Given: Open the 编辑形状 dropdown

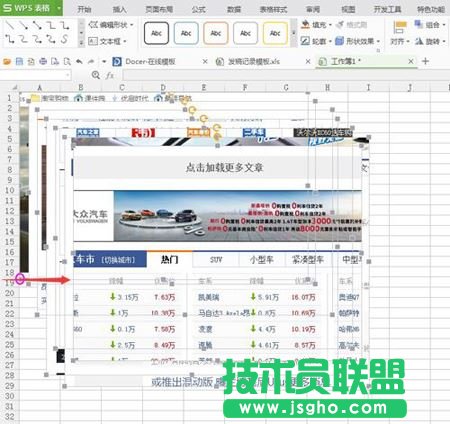Looking at the screenshot, I should tap(132, 25).
